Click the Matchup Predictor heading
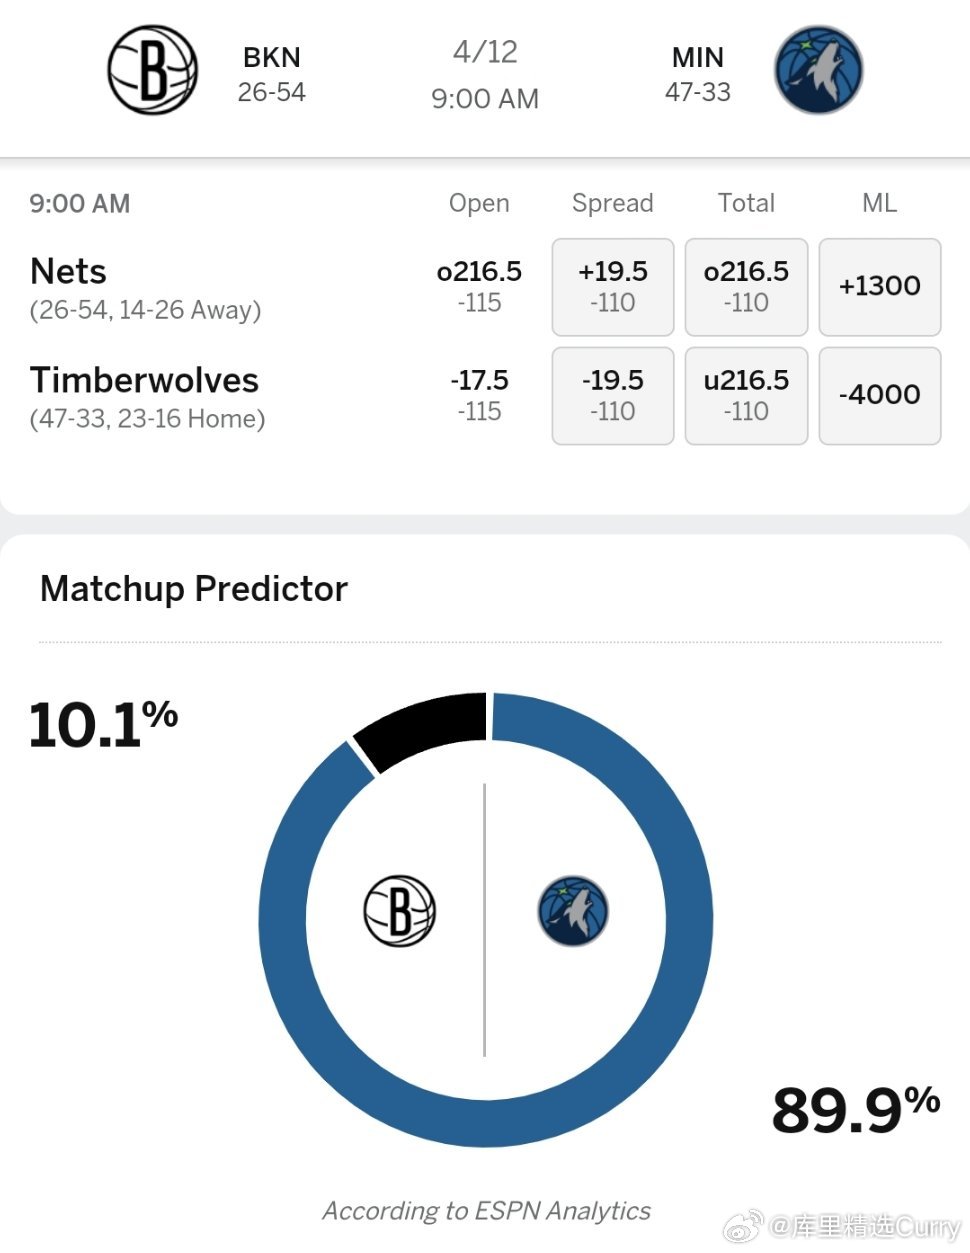This screenshot has height=1253, width=970. 194,589
